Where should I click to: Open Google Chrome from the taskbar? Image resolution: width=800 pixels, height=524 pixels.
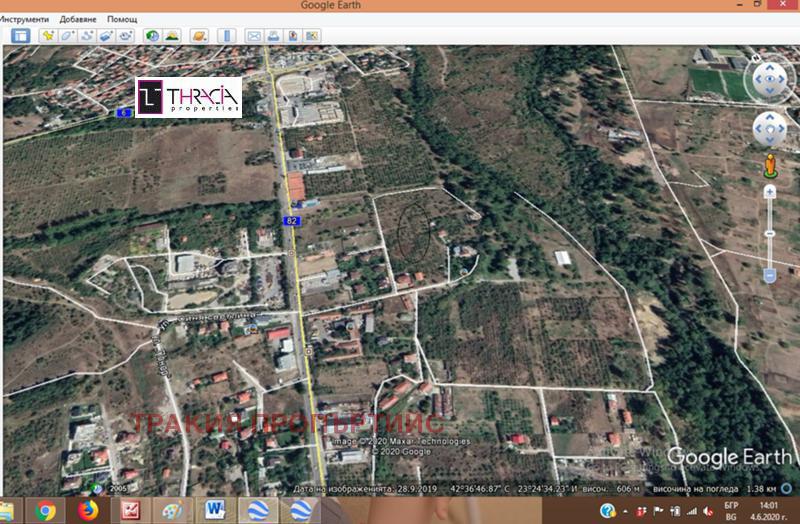[x=45, y=510]
